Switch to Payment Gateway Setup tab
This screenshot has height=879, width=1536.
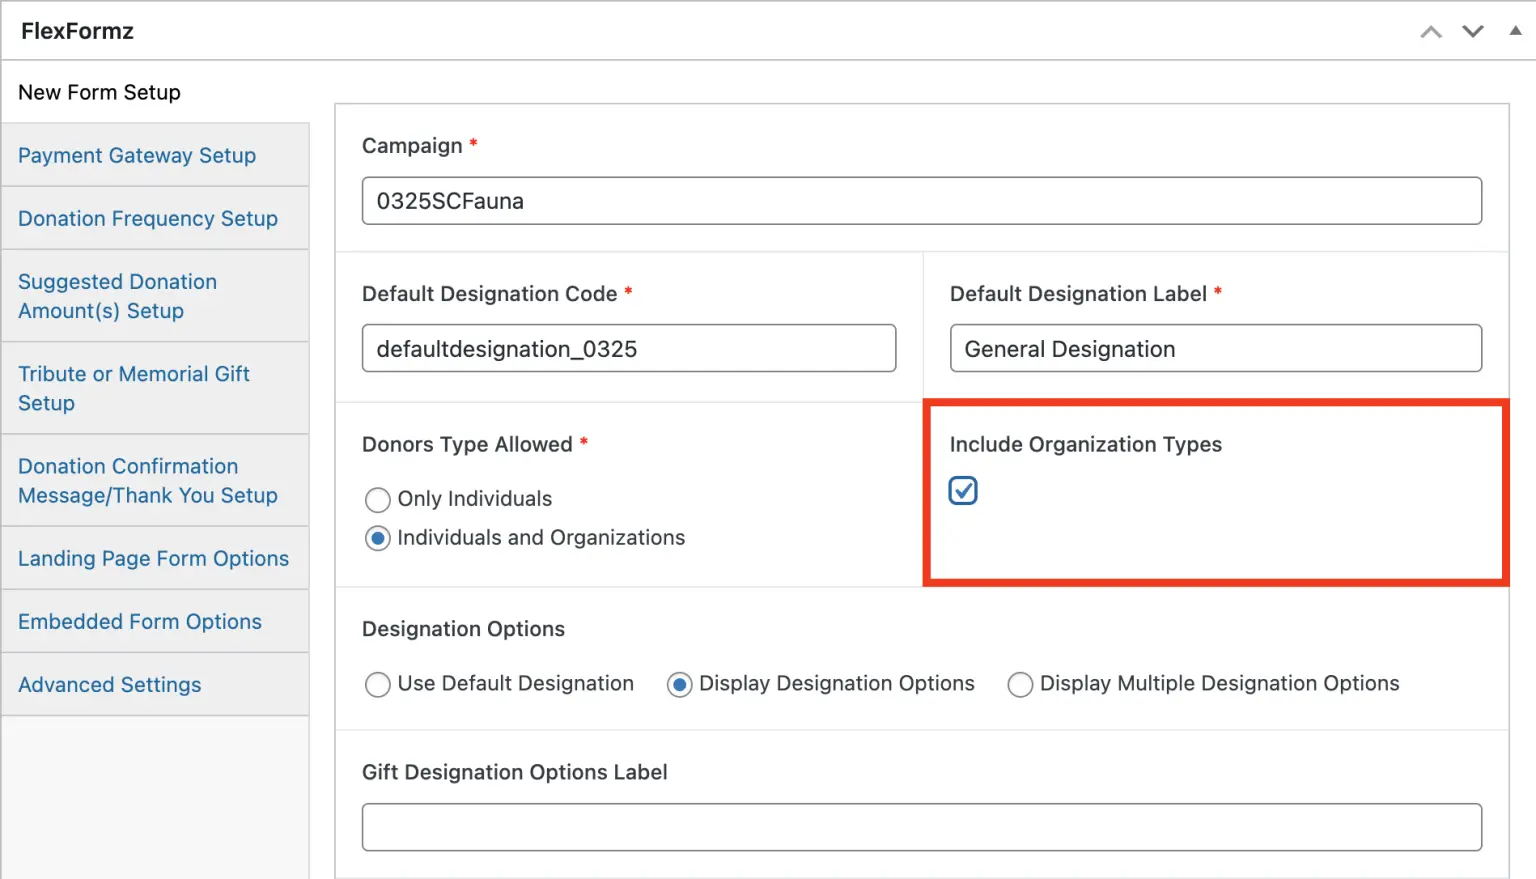pyautogui.click(x=137, y=155)
